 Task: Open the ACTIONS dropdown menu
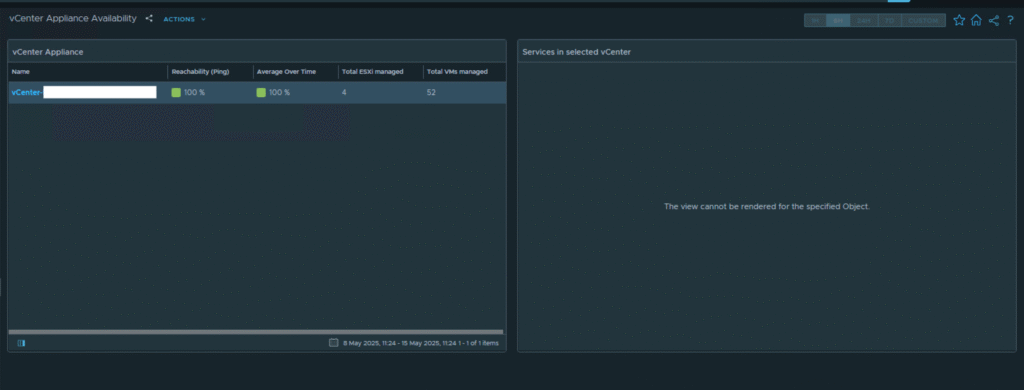(184, 20)
